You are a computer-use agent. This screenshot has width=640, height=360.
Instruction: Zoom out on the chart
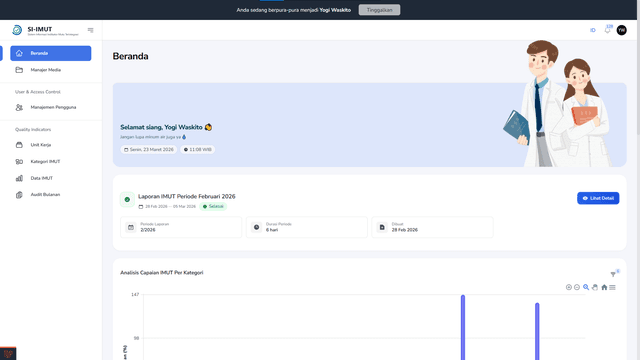(577, 287)
